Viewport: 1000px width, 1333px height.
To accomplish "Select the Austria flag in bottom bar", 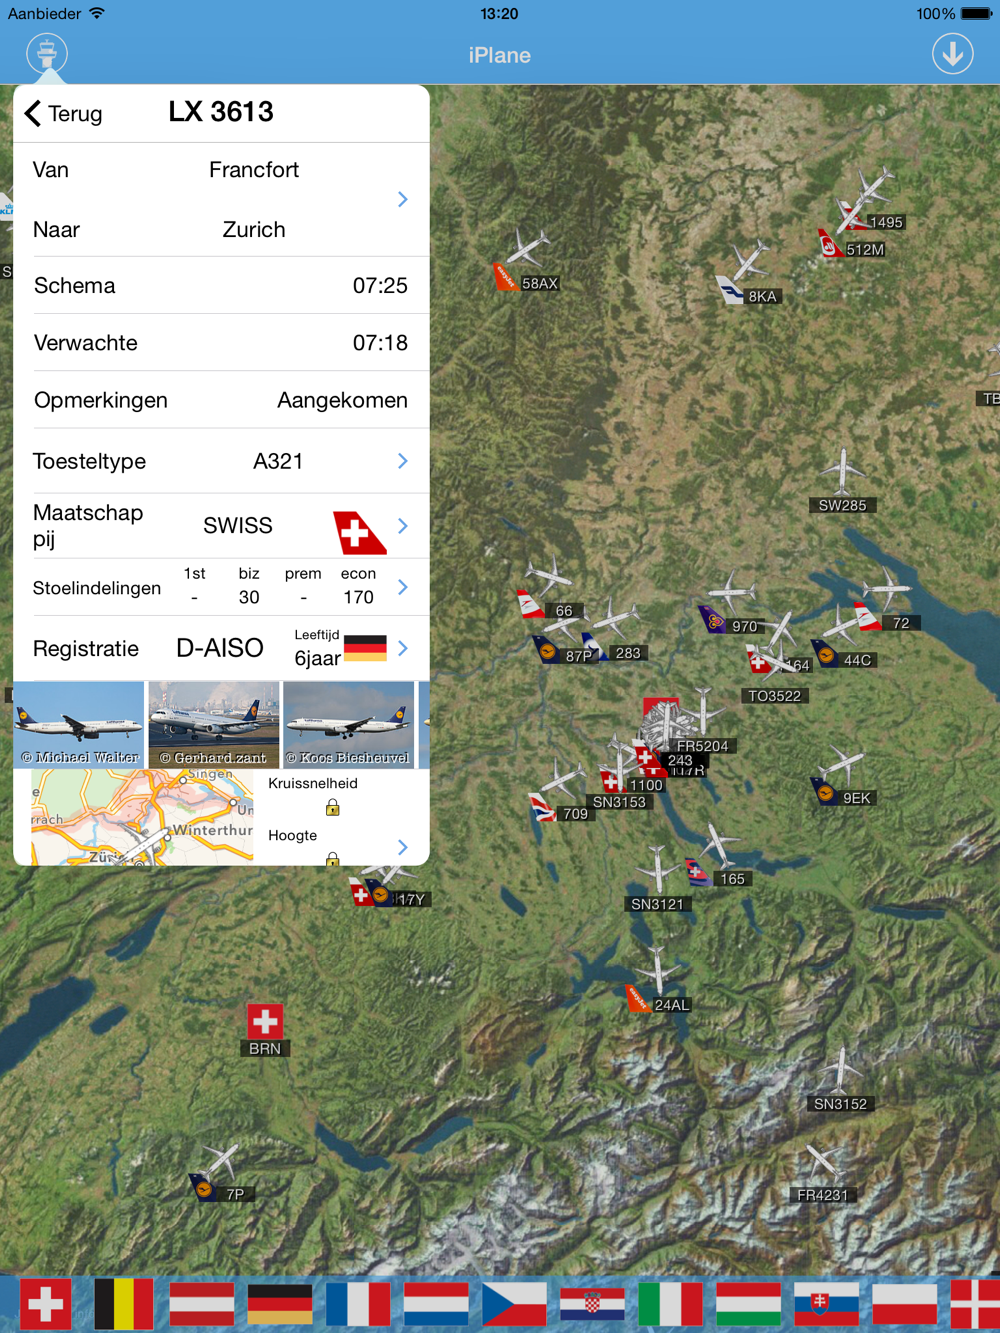I will (x=201, y=1304).
